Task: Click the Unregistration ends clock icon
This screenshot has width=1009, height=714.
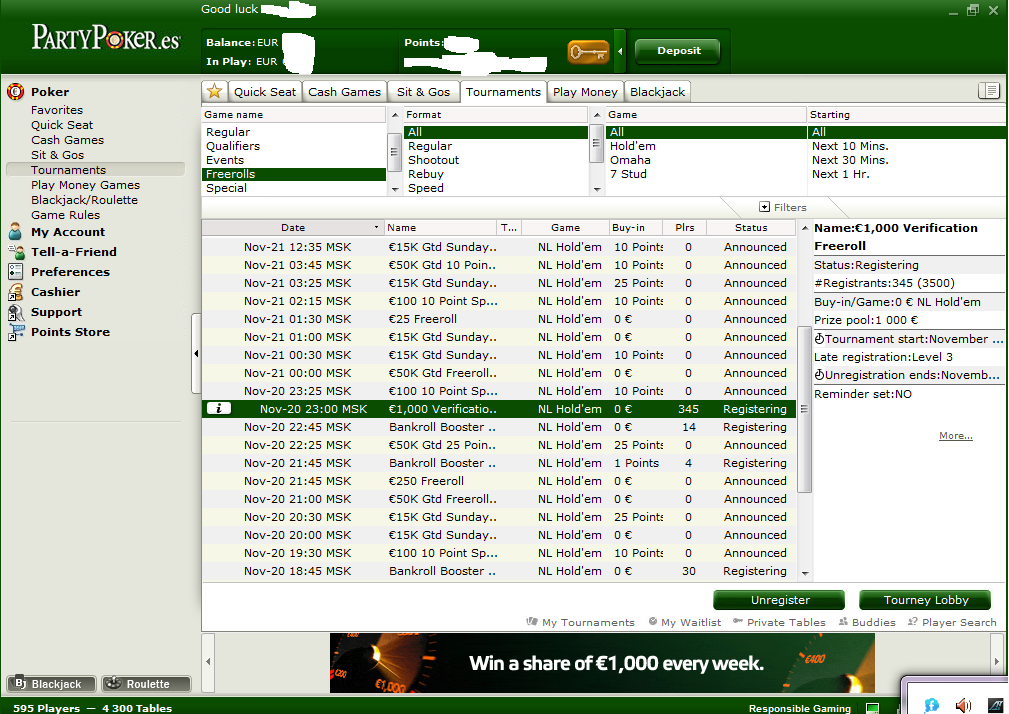Action: (819, 375)
